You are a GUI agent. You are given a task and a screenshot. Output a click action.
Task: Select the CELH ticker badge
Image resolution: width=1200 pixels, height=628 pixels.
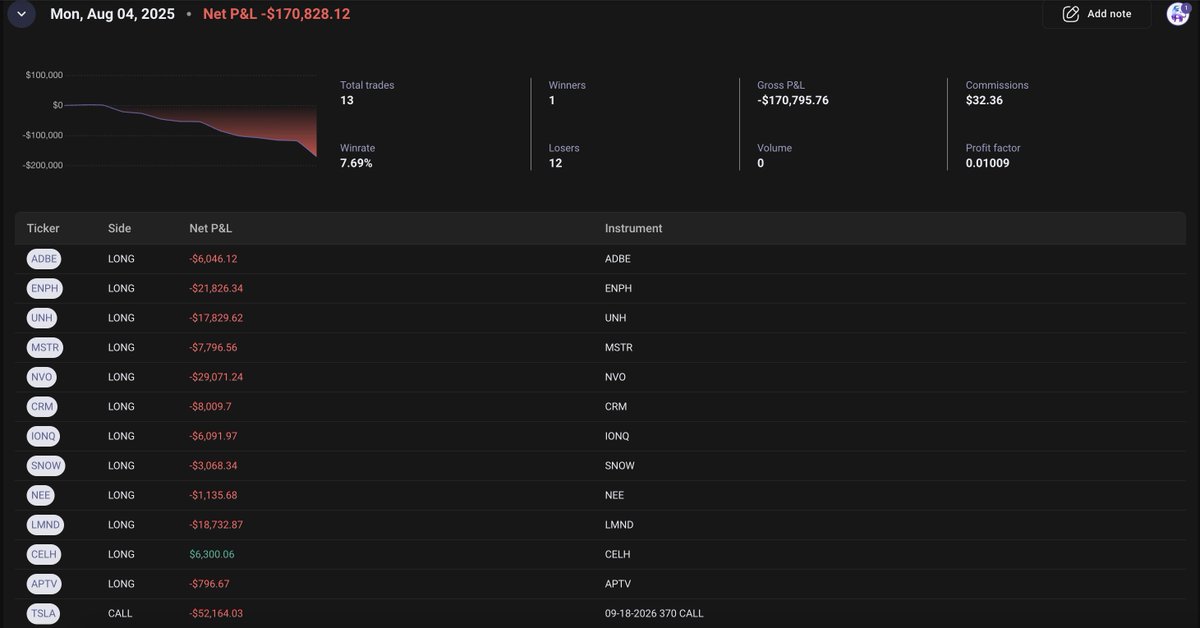click(43, 554)
